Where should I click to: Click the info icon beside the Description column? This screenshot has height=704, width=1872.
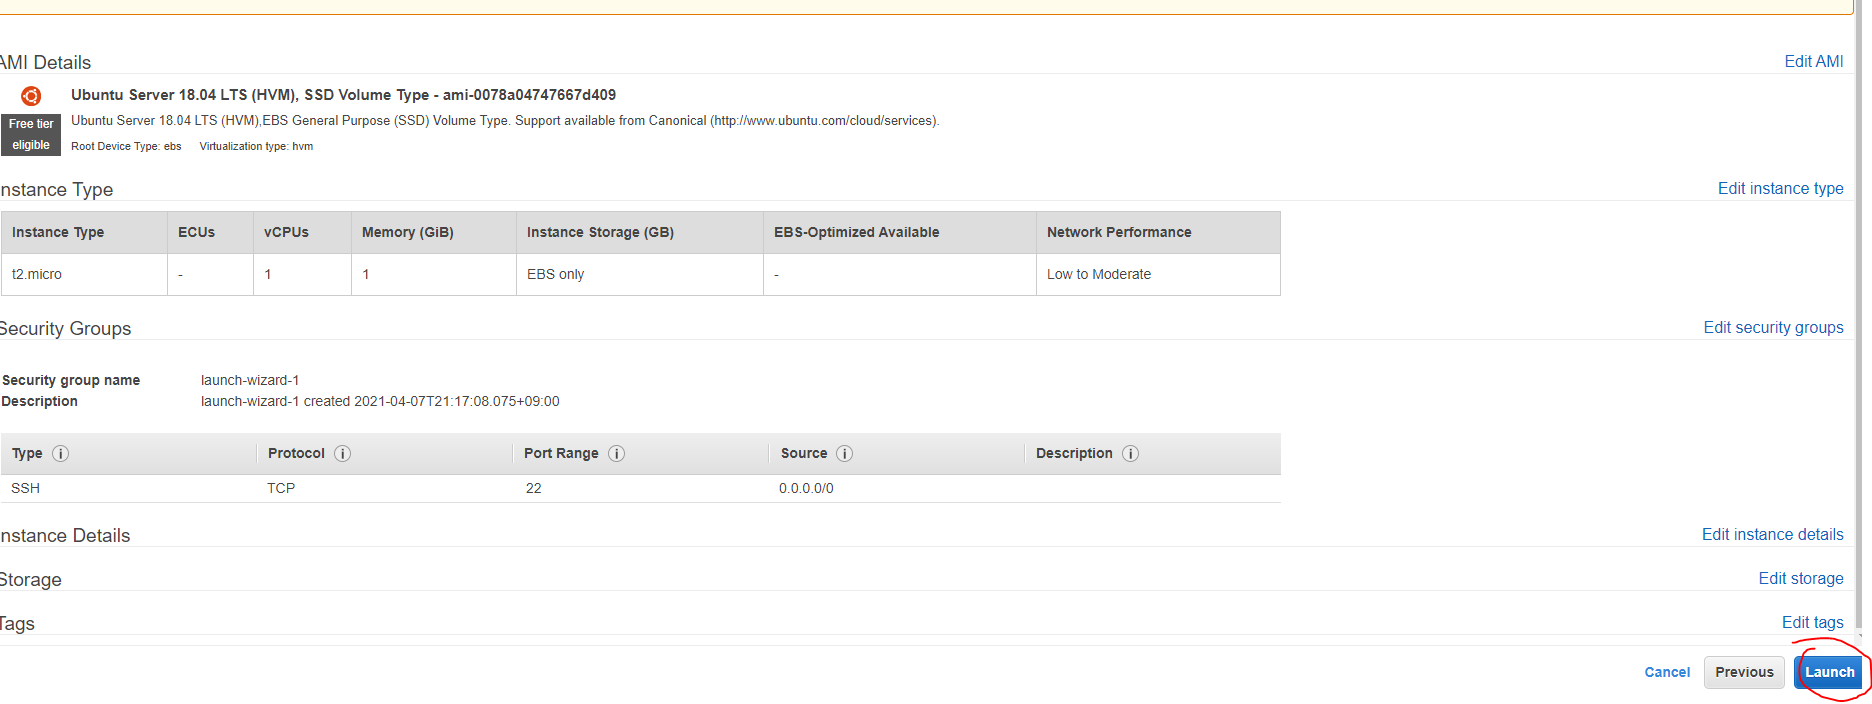click(x=1130, y=453)
